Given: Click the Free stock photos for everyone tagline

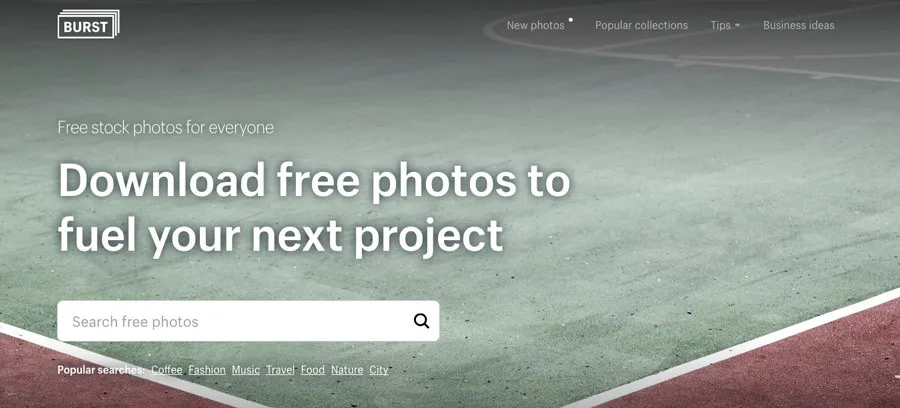Looking at the screenshot, I should click(x=165, y=127).
